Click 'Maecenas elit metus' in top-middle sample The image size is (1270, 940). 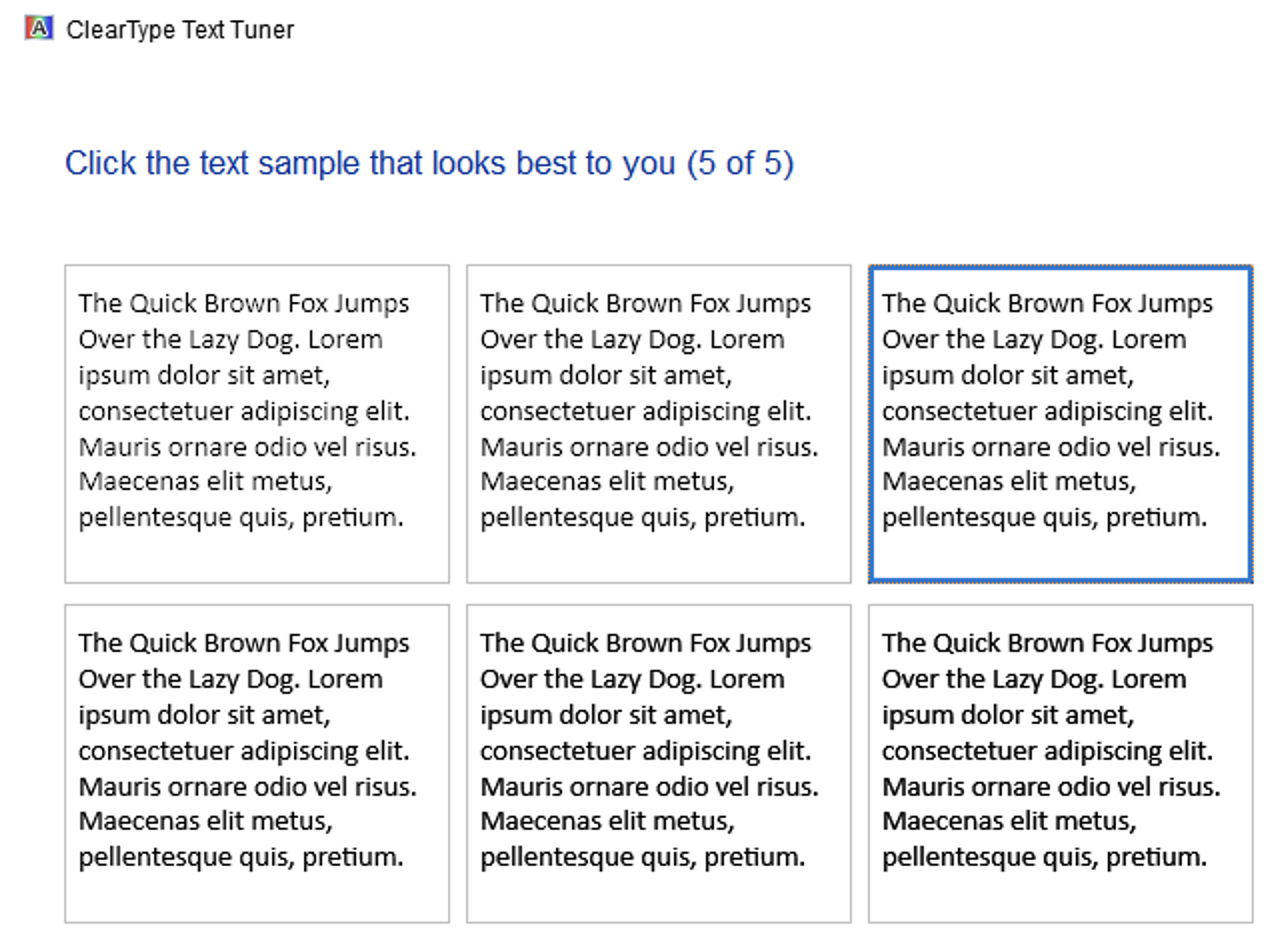pos(606,482)
